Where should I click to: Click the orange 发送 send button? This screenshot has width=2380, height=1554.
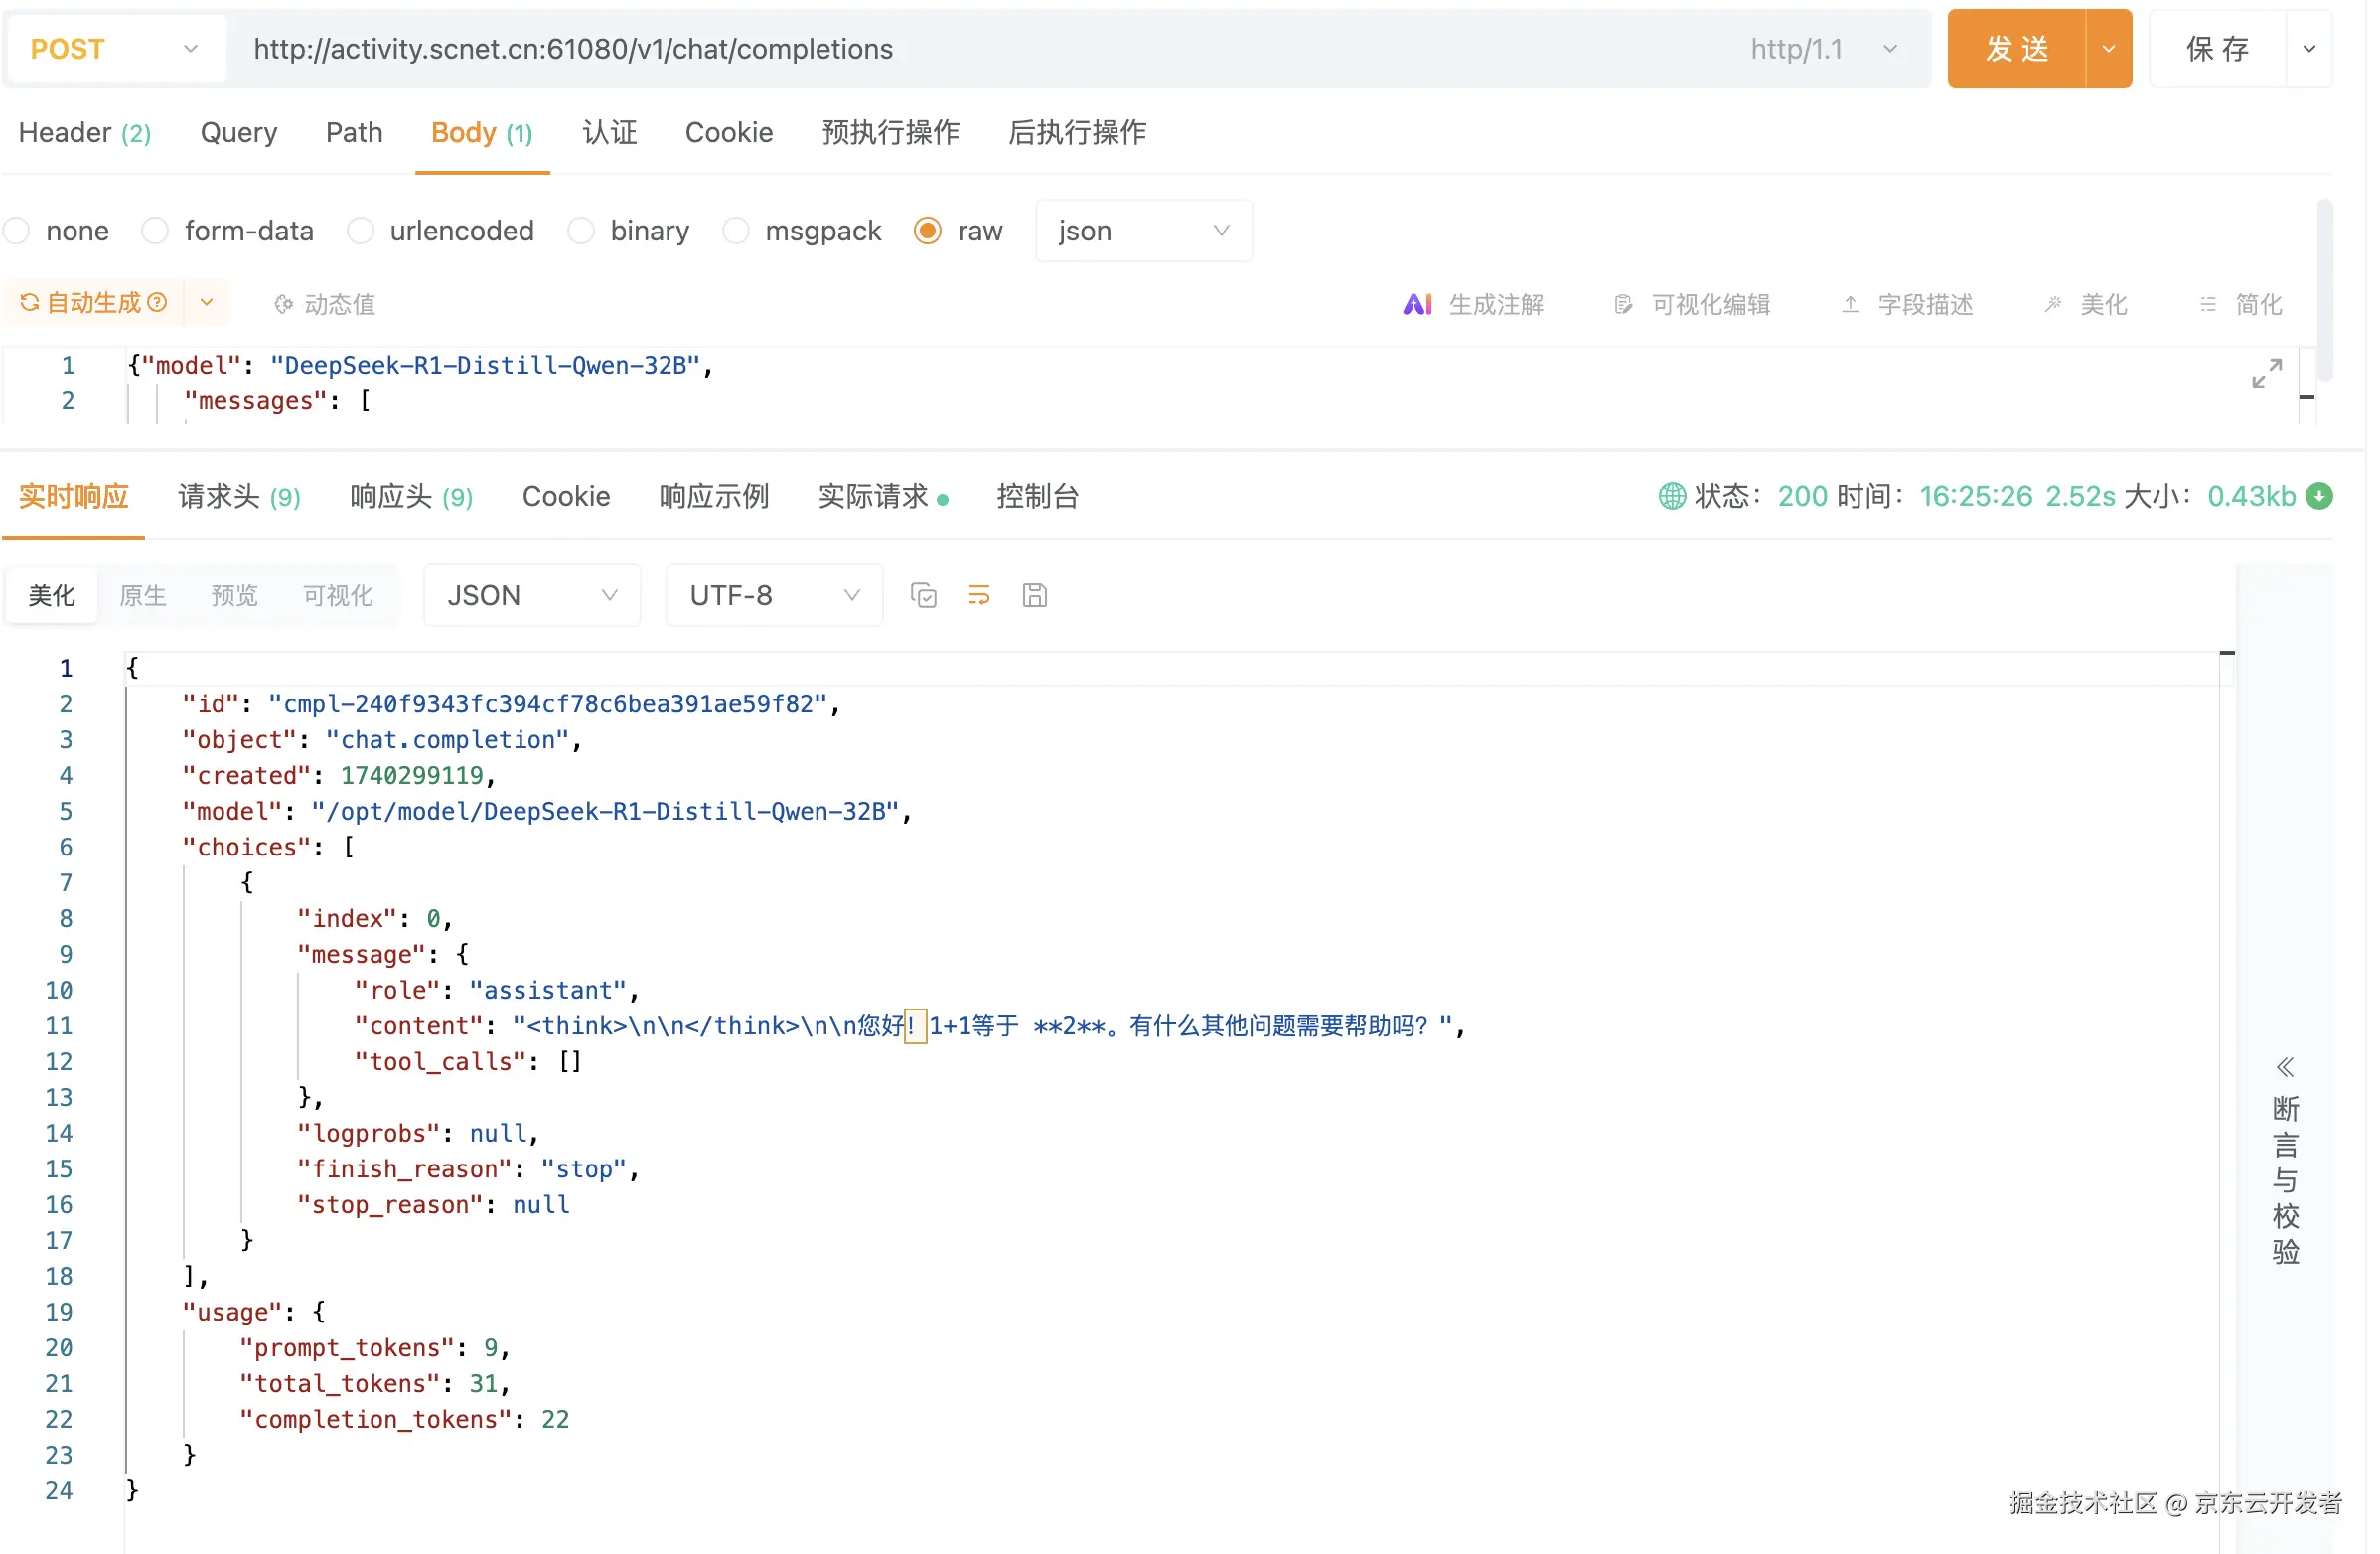pyautogui.click(x=2016, y=49)
